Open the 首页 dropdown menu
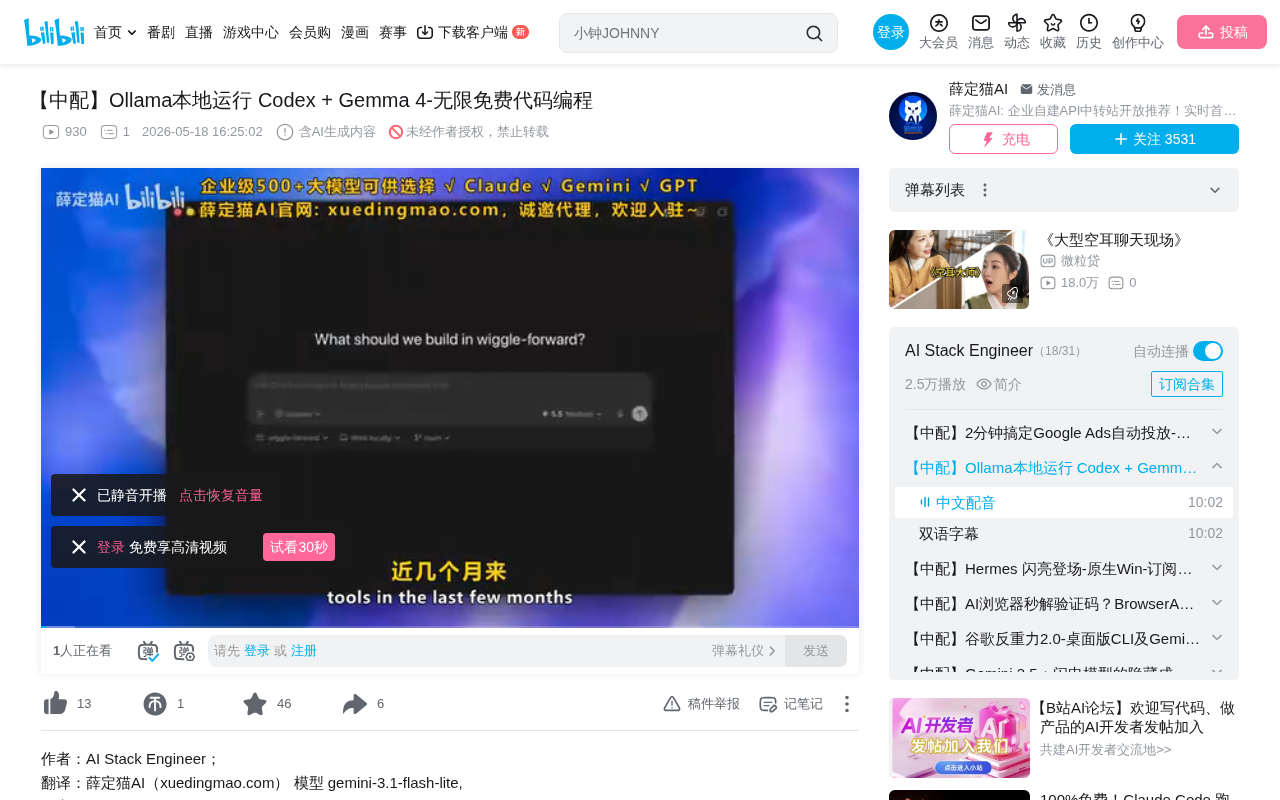1280x800 pixels. coord(115,33)
